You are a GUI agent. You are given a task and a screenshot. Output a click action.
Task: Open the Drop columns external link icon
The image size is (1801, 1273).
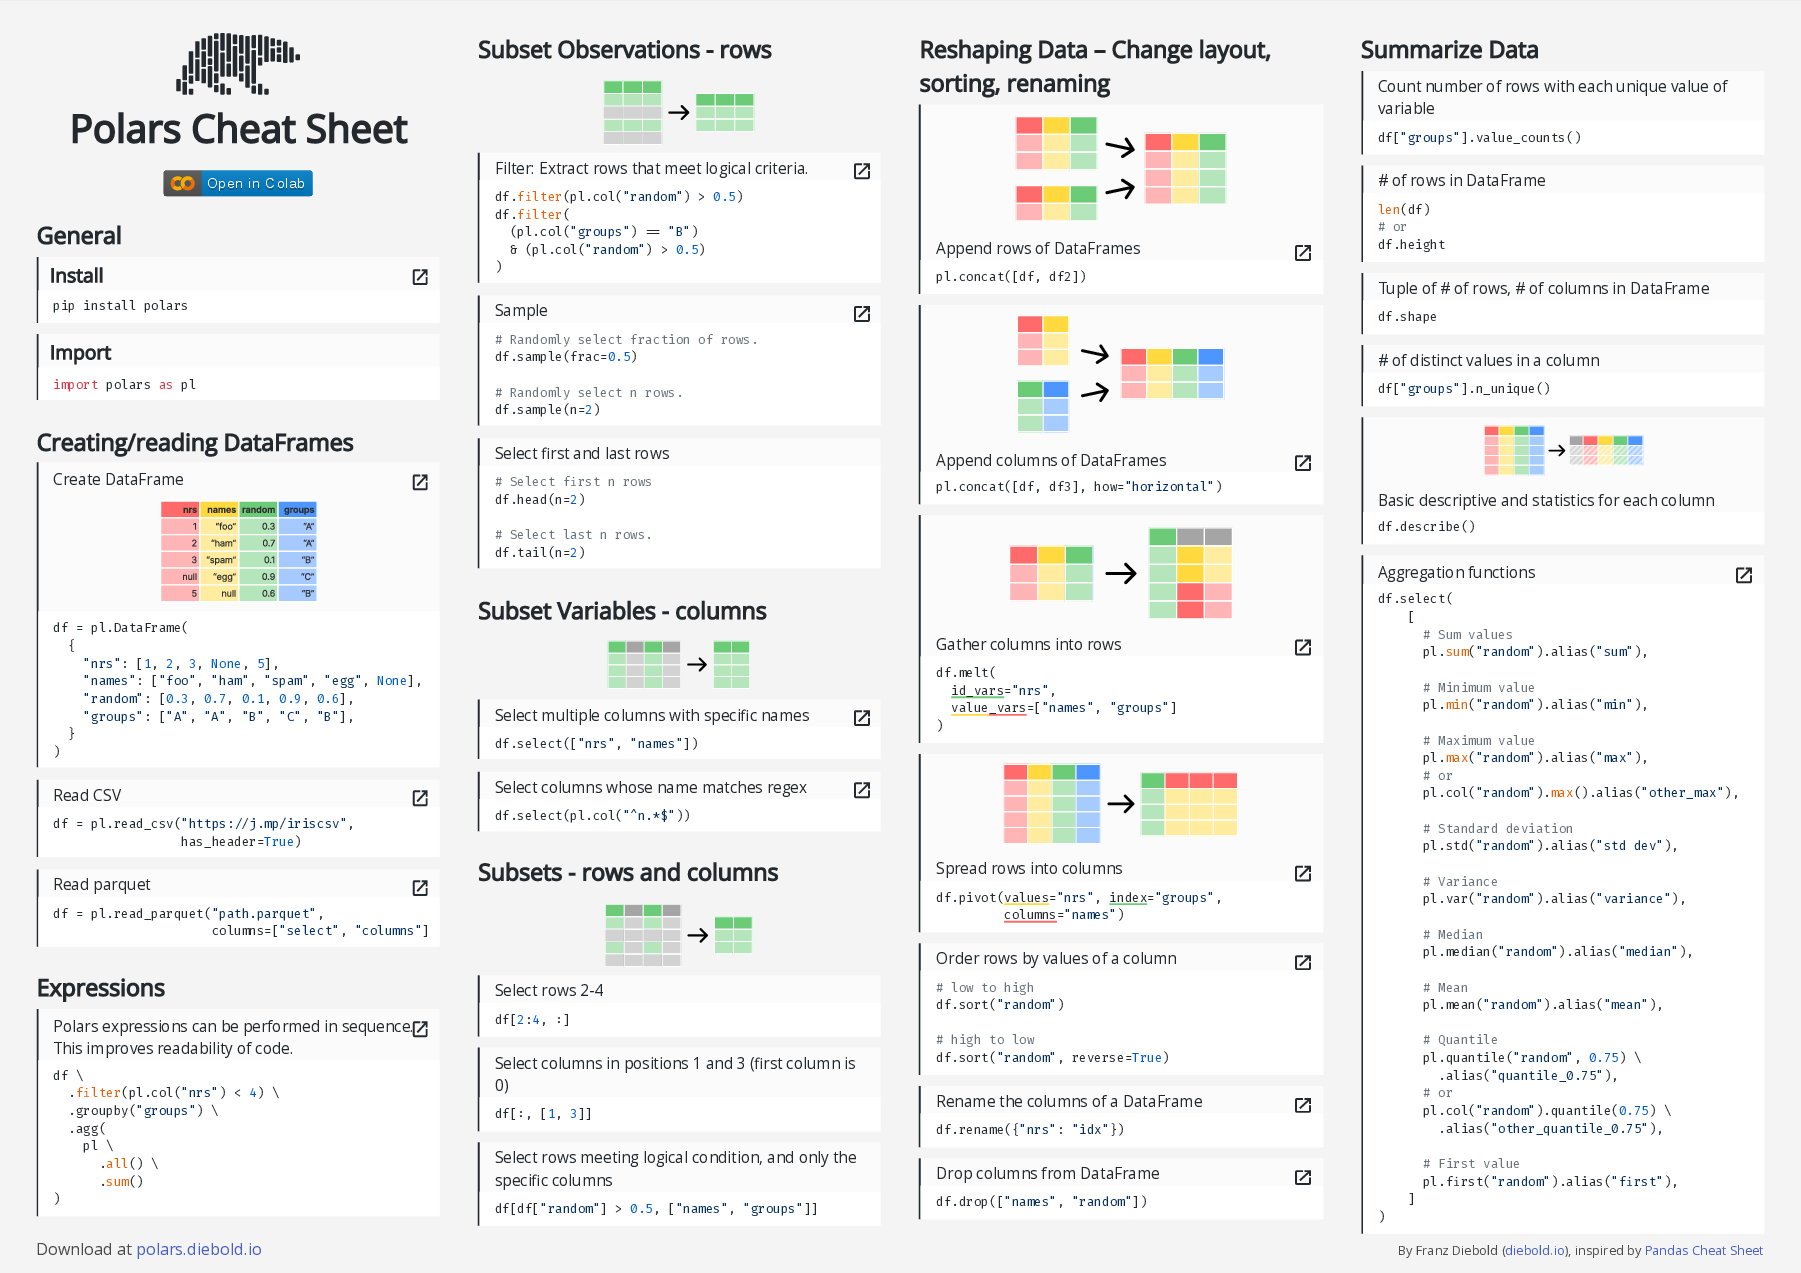point(1302,1176)
